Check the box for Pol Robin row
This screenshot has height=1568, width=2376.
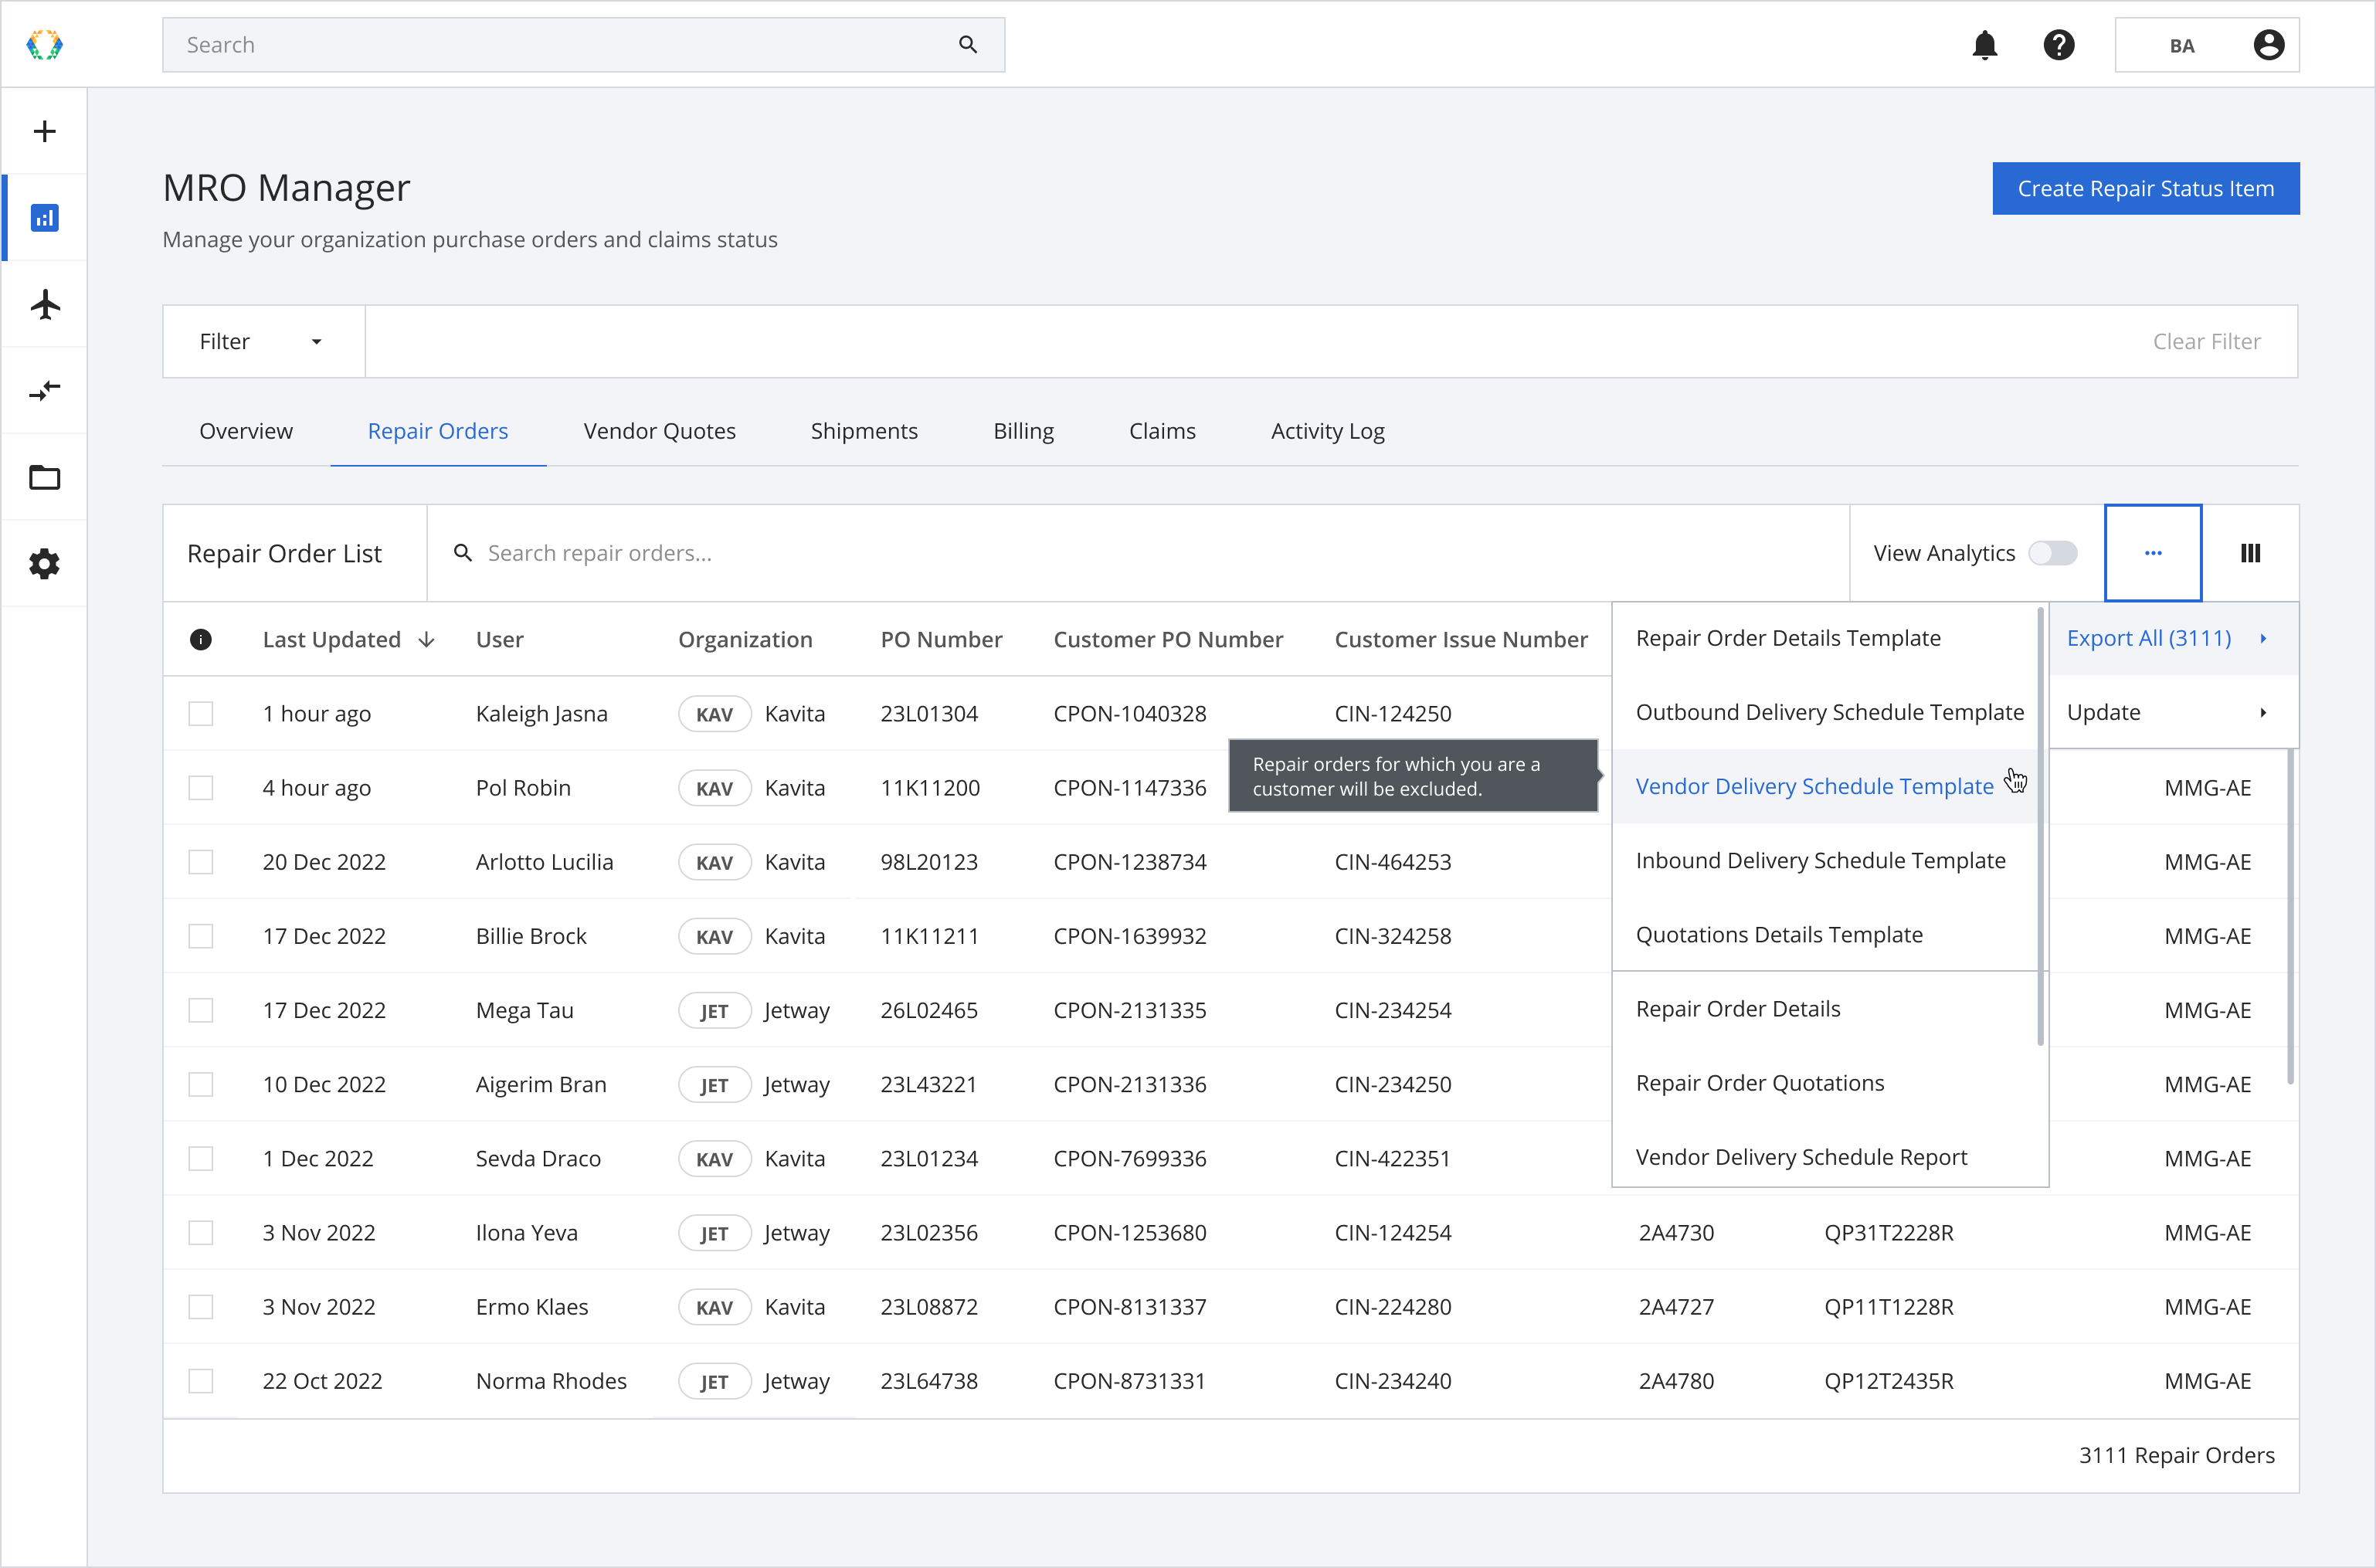[200, 788]
